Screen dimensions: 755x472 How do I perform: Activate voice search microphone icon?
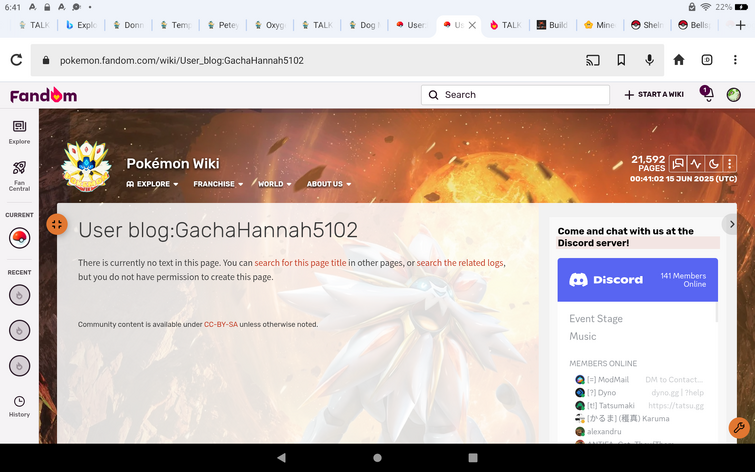(650, 60)
